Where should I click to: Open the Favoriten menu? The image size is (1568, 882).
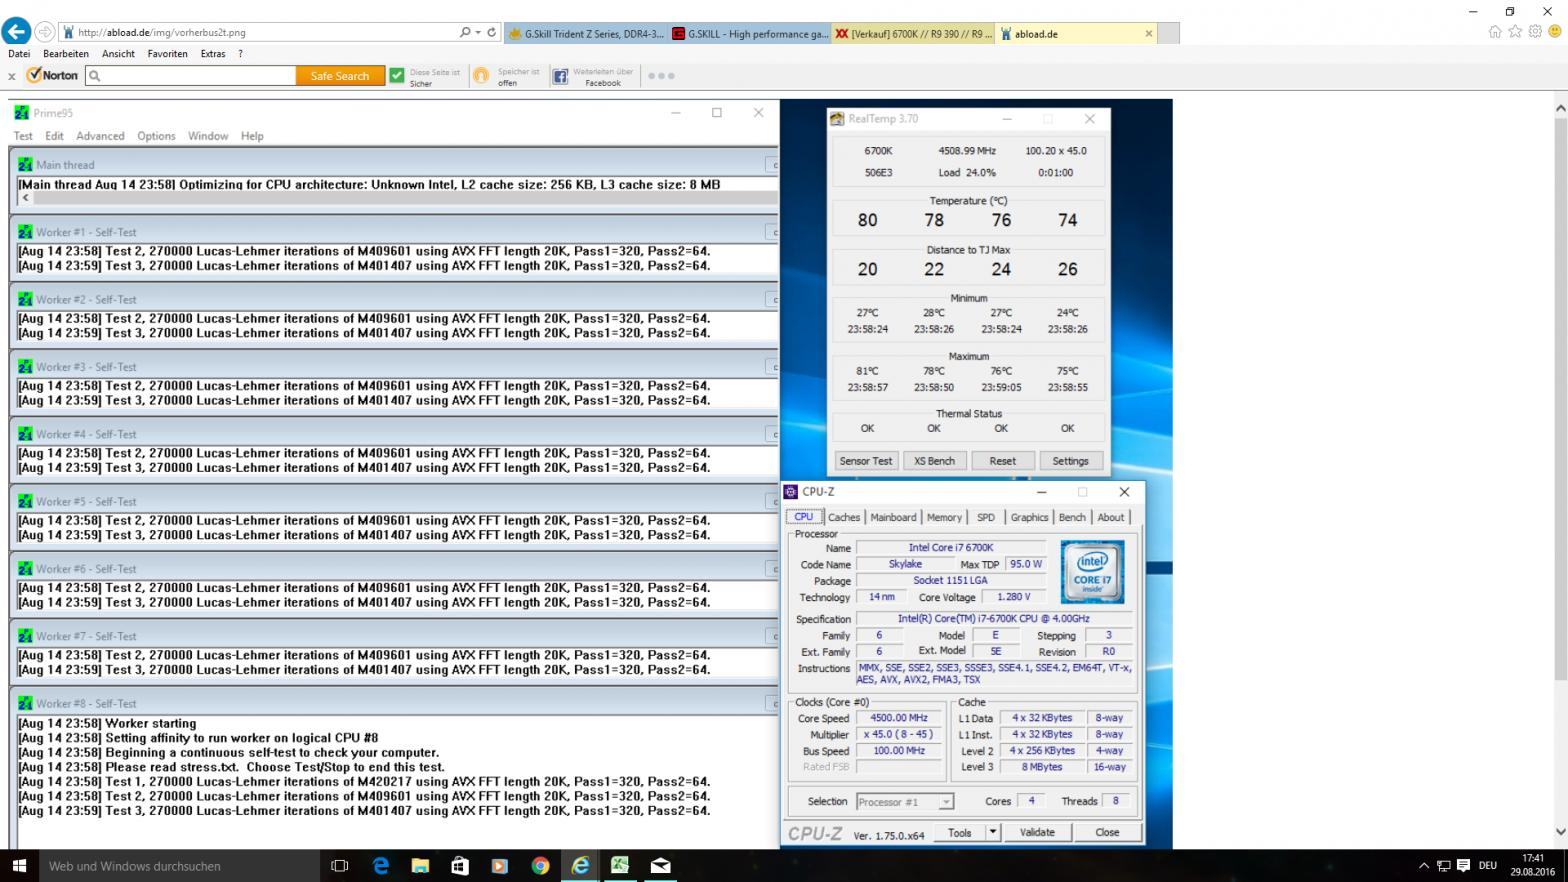click(167, 54)
